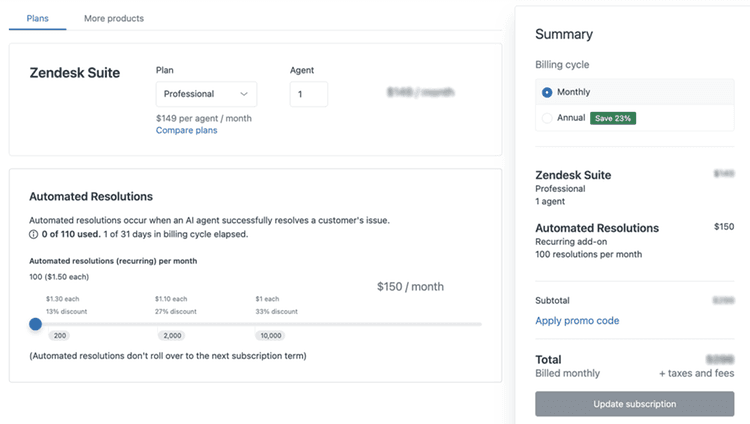Screen dimensions: 750x424
Task: Click the $1.10 each discount label
Action: coord(171,299)
